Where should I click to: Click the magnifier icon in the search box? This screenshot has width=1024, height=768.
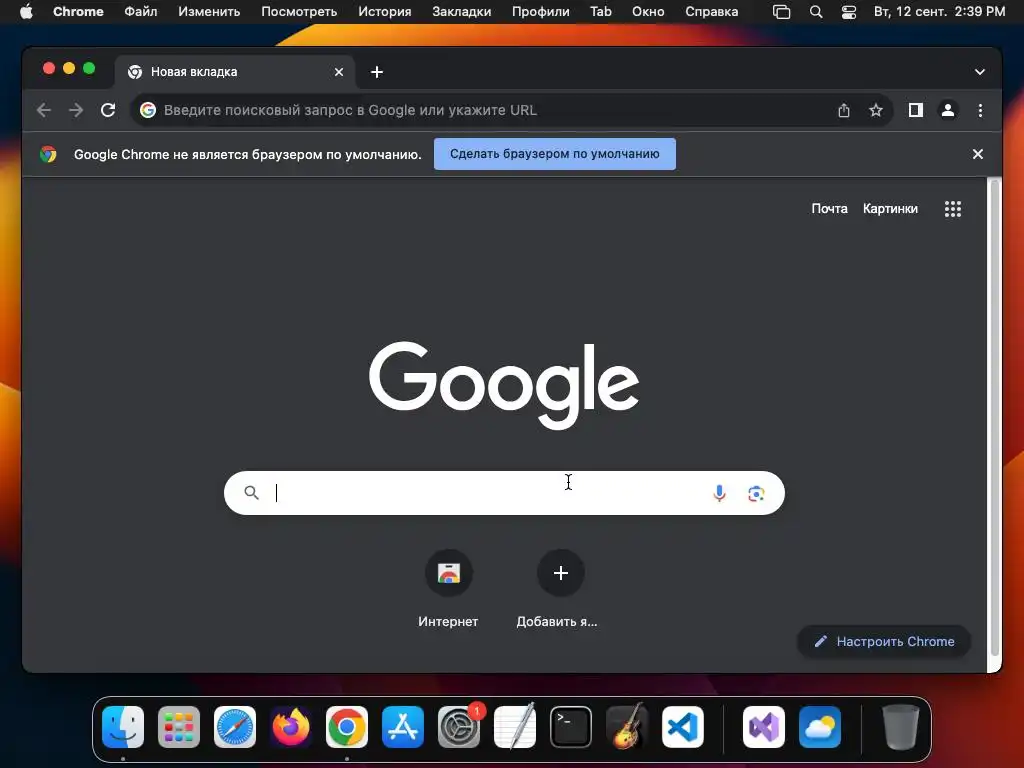click(x=251, y=492)
